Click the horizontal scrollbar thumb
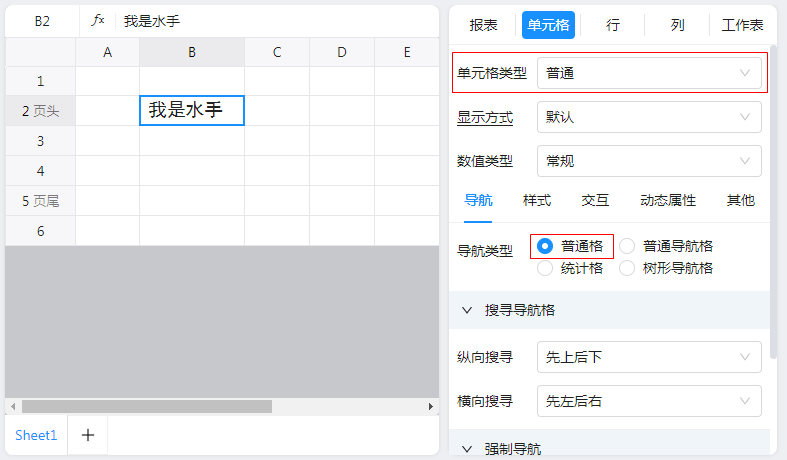 tap(146, 407)
